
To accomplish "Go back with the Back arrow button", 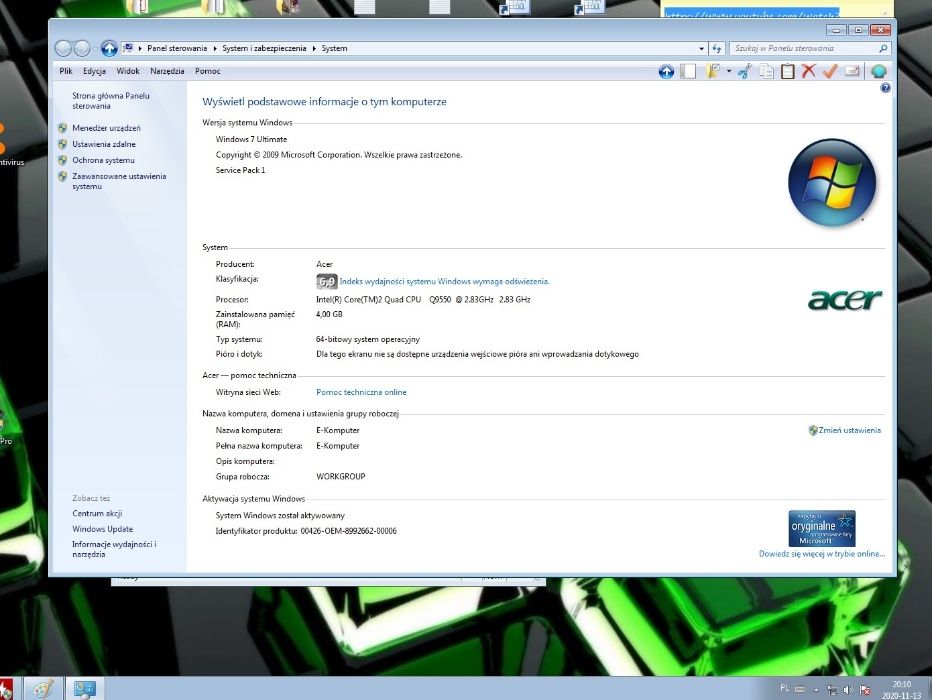I will [63, 48].
